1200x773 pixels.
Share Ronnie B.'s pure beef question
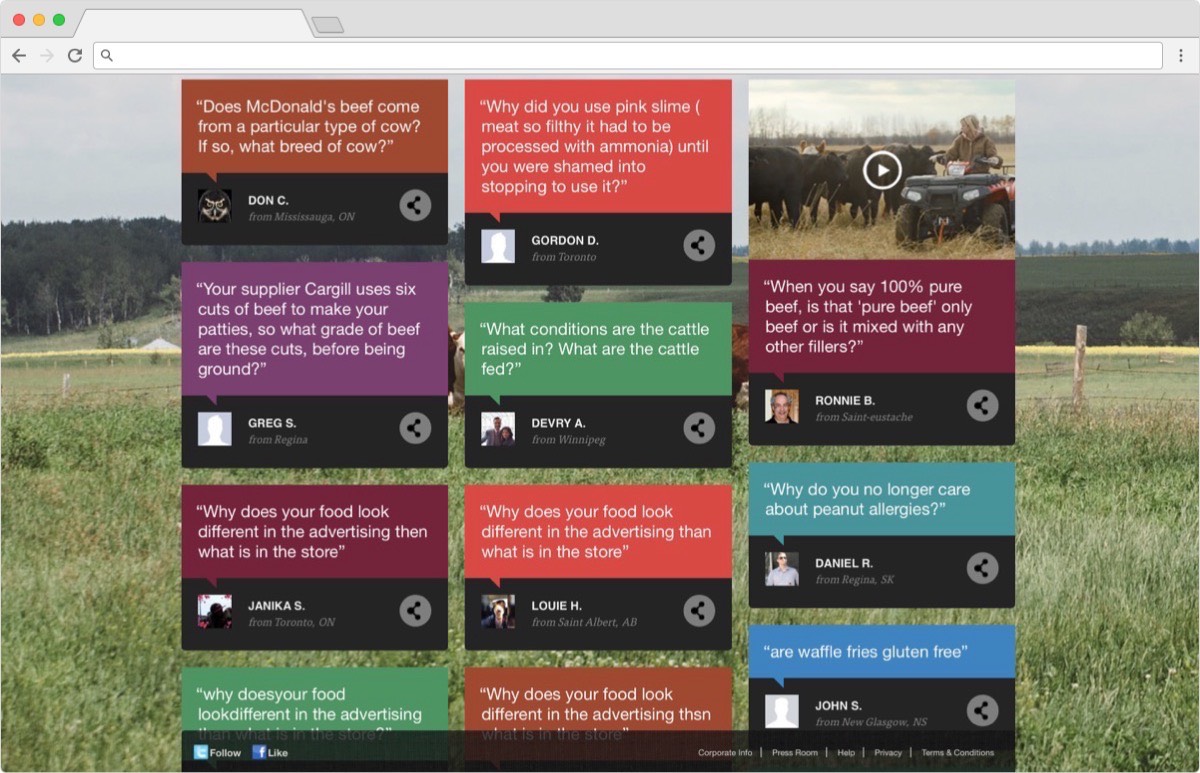pos(982,405)
